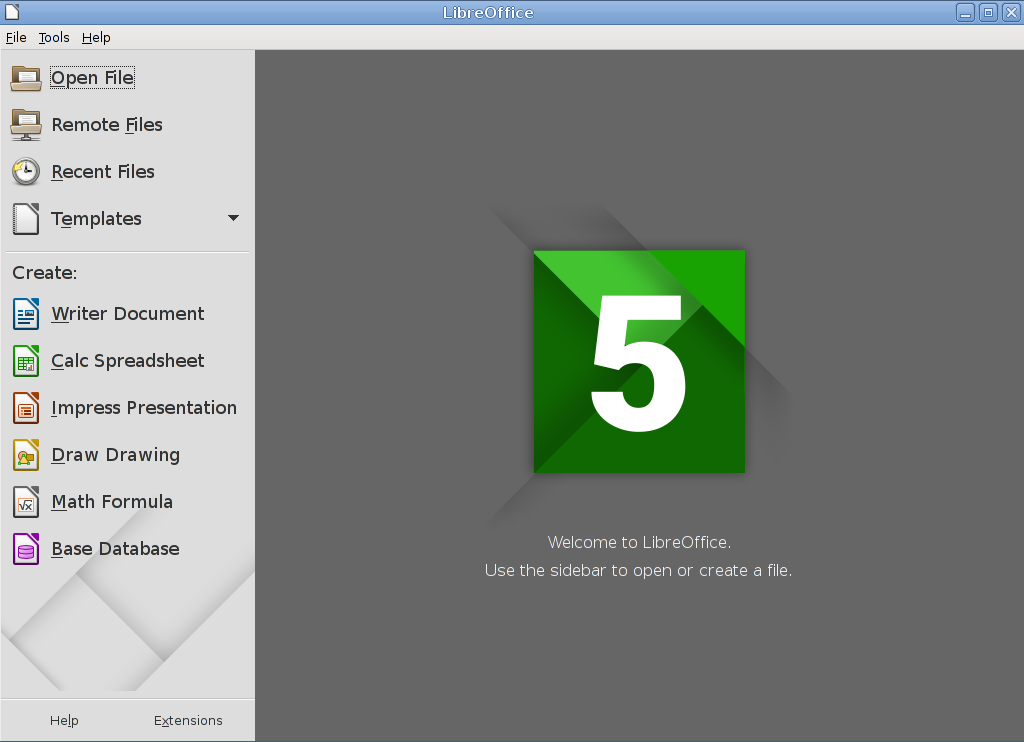Minimize the LibreOffice window

tap(965, 12)
